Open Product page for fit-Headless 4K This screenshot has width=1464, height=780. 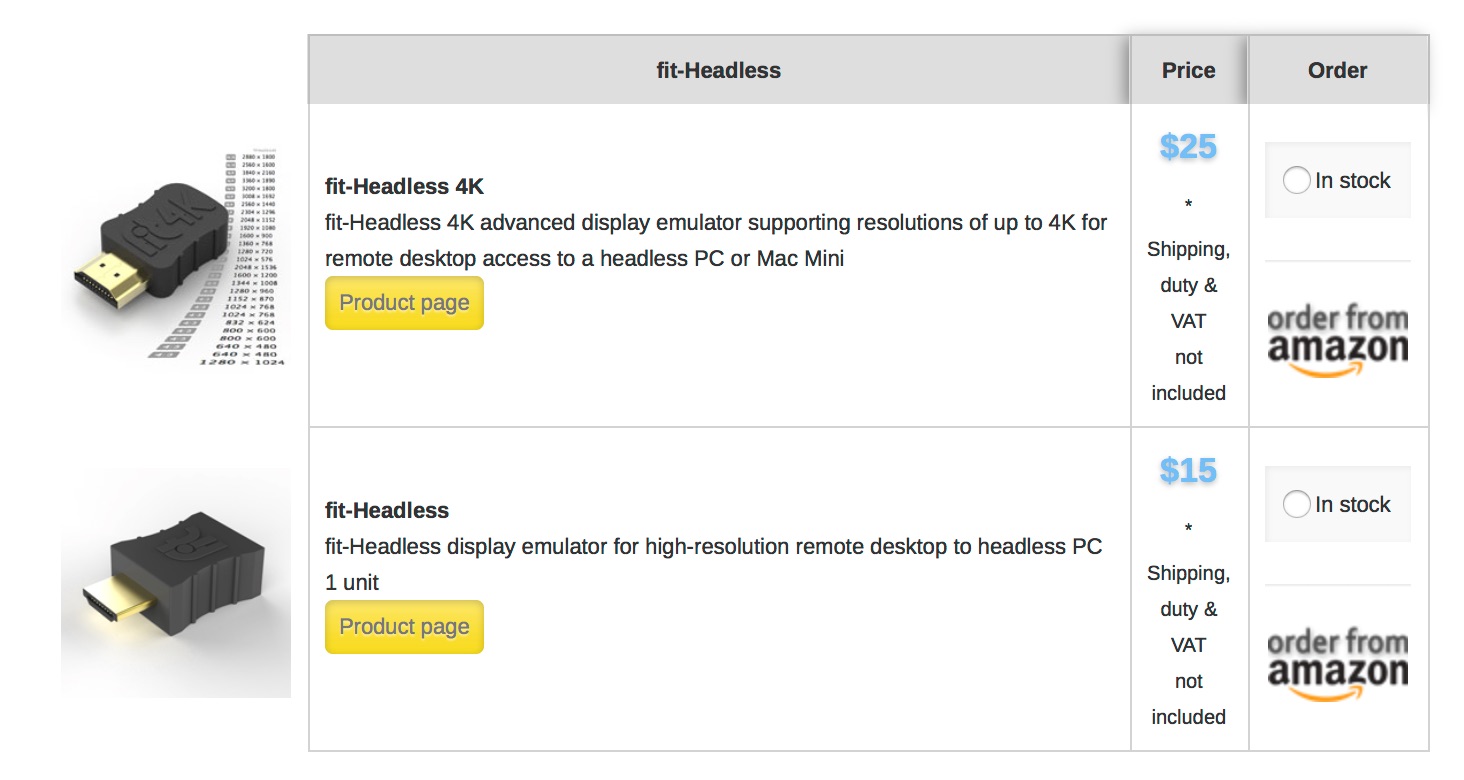click(x=404, y=303)
